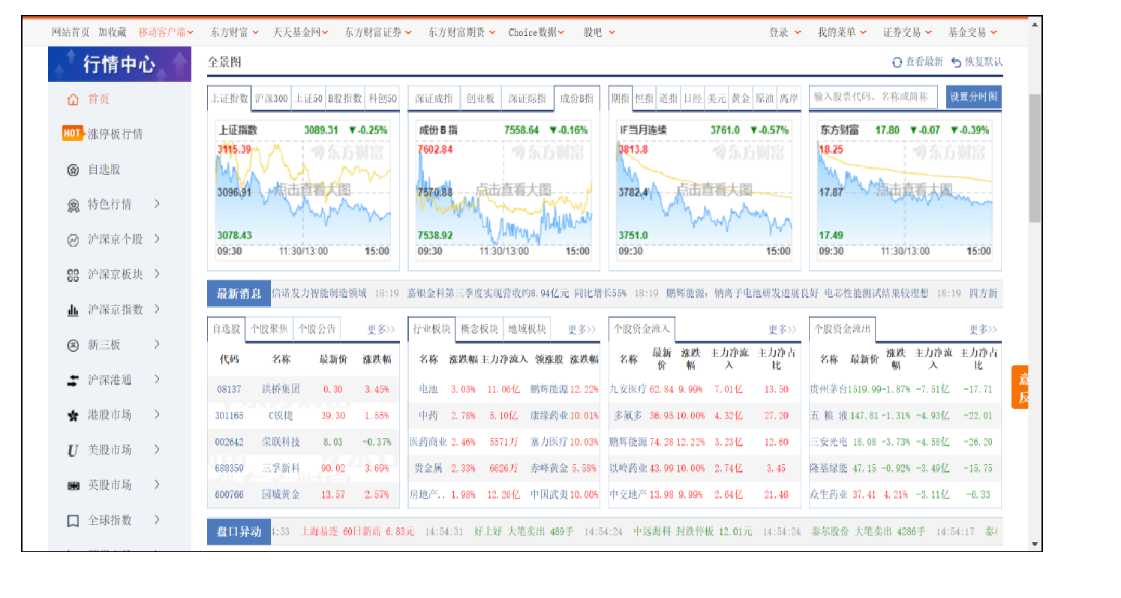Image resolution: width=1121 pixels, height=598 pixels.
Task: Click the stock code search input field
Action: pyautogui.click(x=873, y=97)
